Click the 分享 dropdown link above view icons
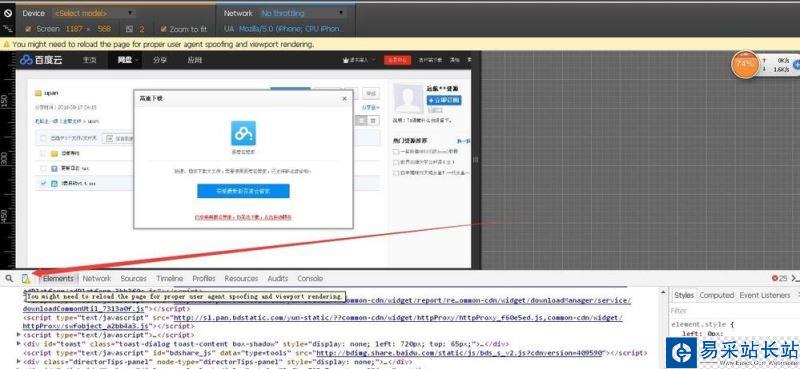 pos(370,108)
